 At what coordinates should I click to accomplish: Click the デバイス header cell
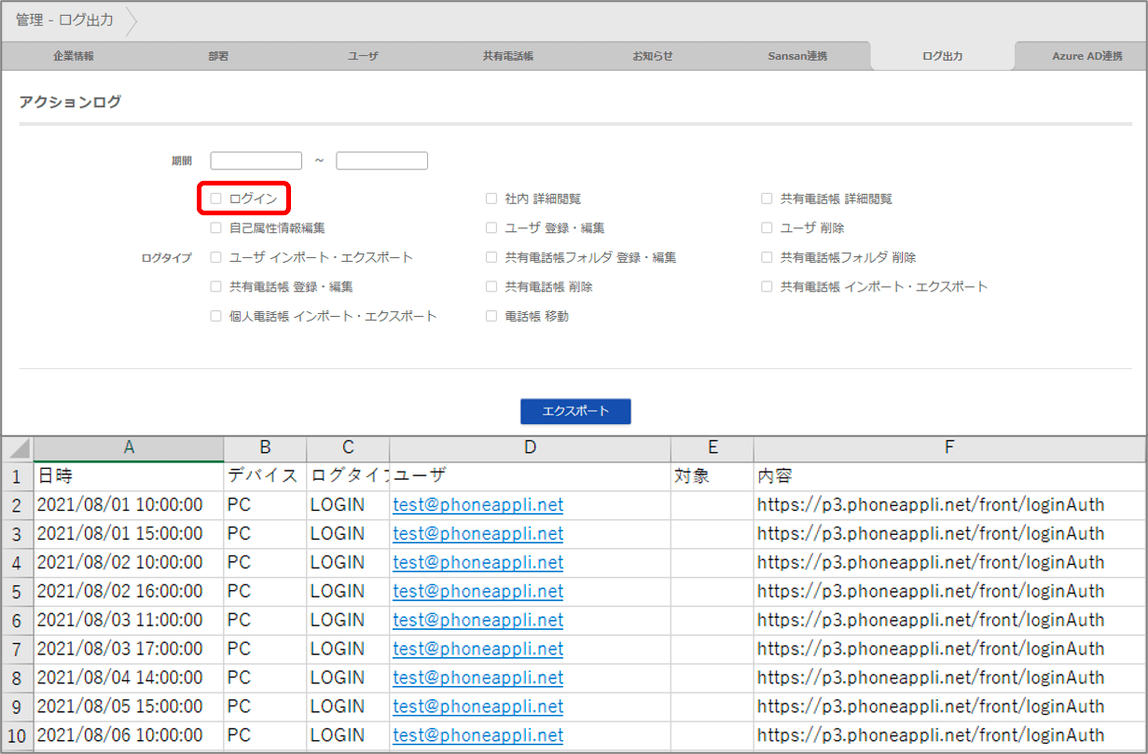tap(265, 477)
